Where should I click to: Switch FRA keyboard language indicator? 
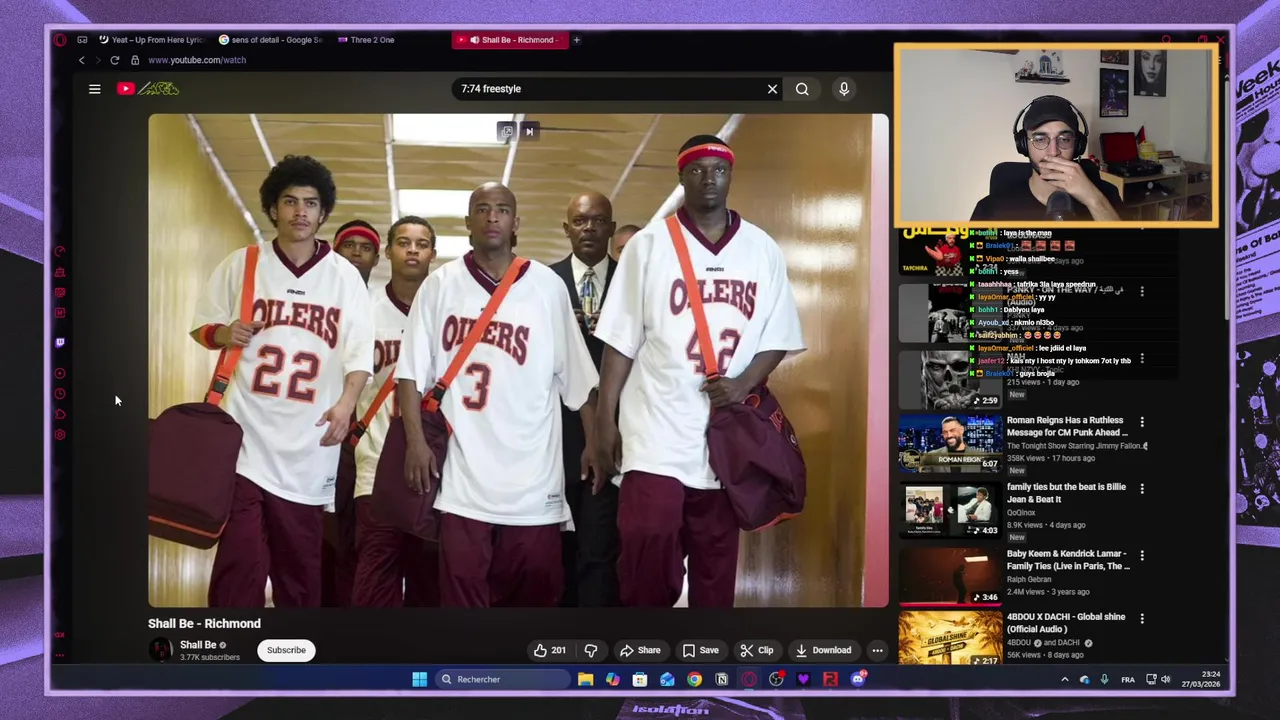[x=1128, y=680]
